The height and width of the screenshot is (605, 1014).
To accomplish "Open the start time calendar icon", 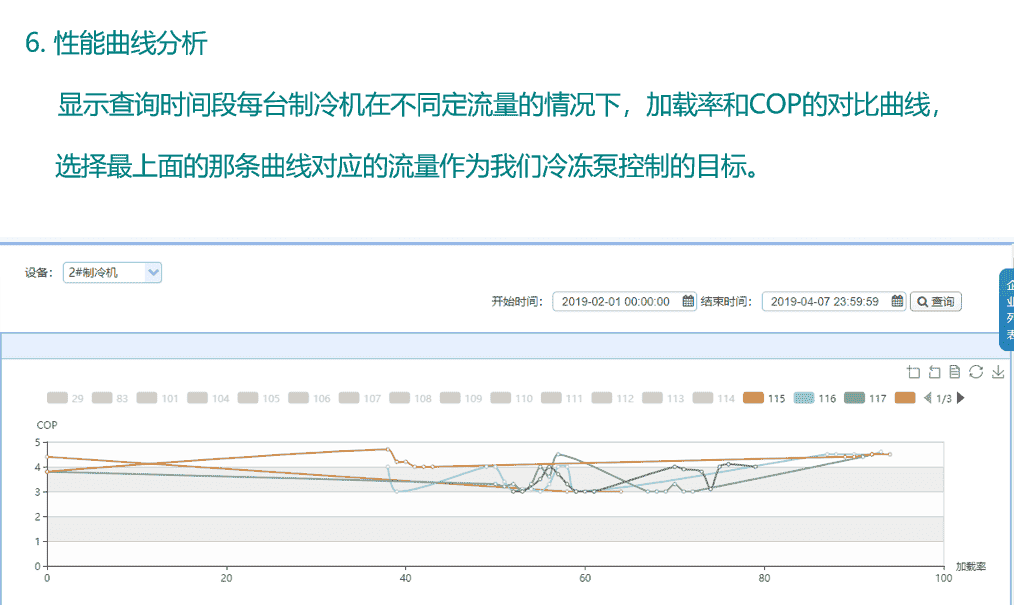I will pos(688,301).
